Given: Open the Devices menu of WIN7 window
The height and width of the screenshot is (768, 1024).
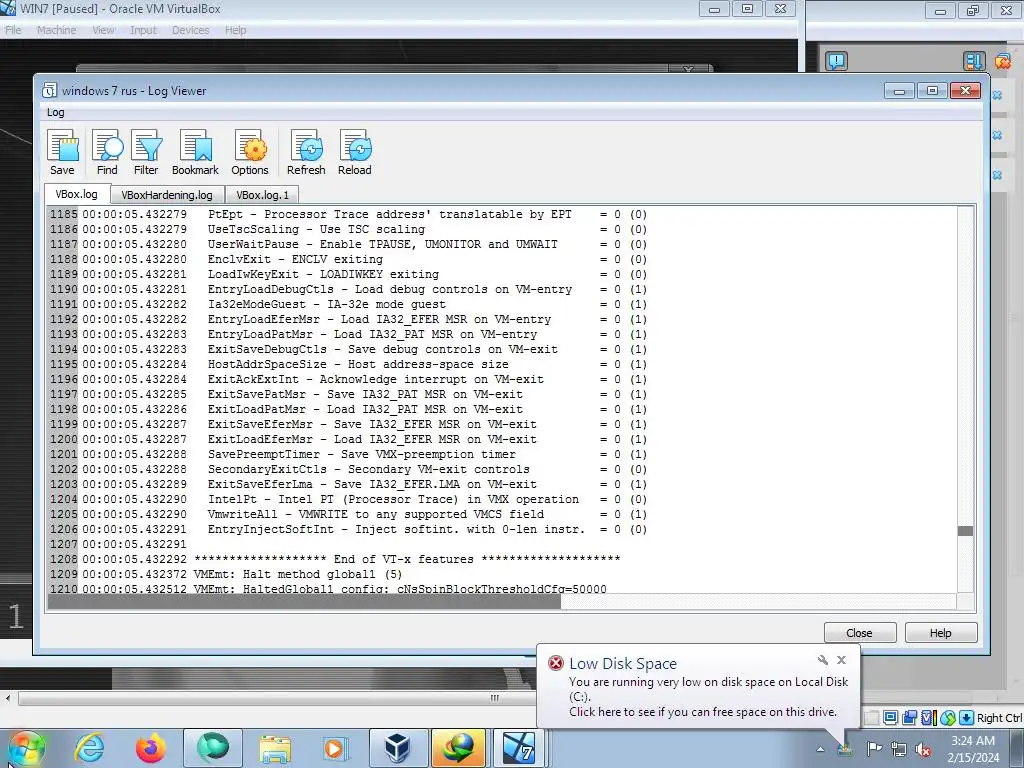Looking at the screenshot, I should [x=190, y=30].
